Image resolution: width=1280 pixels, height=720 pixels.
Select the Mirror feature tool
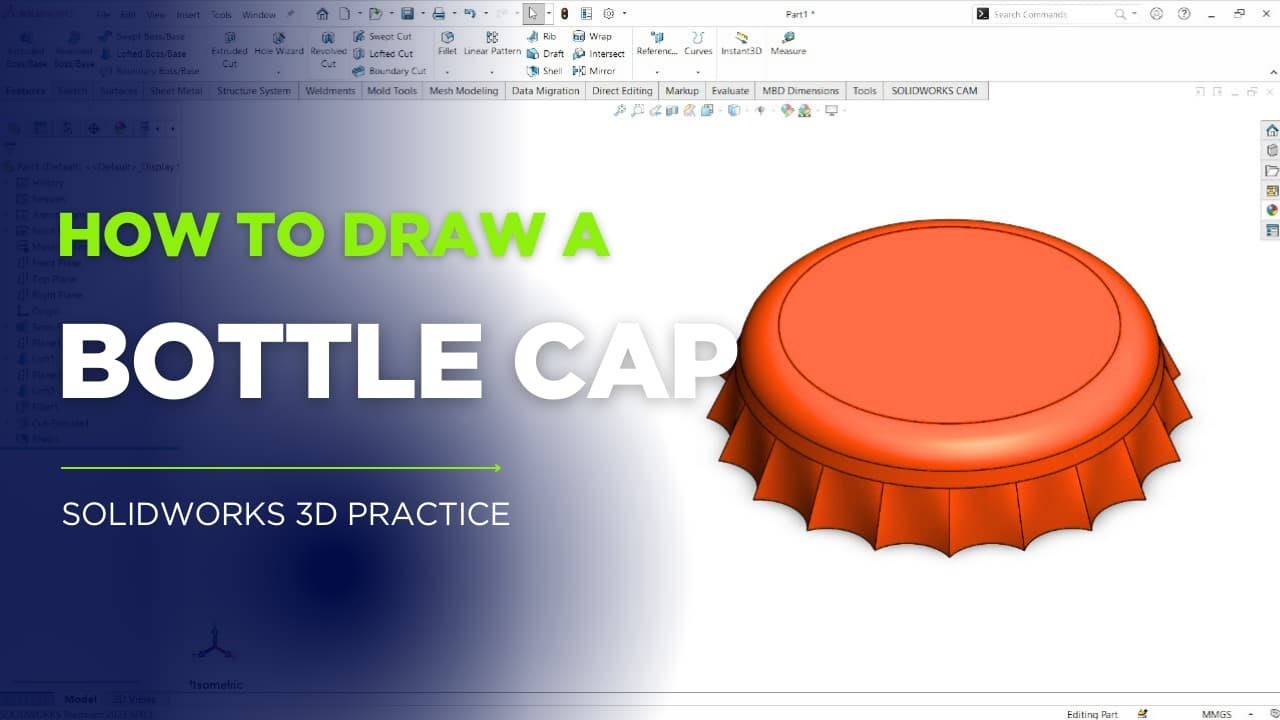coord(594,71)
